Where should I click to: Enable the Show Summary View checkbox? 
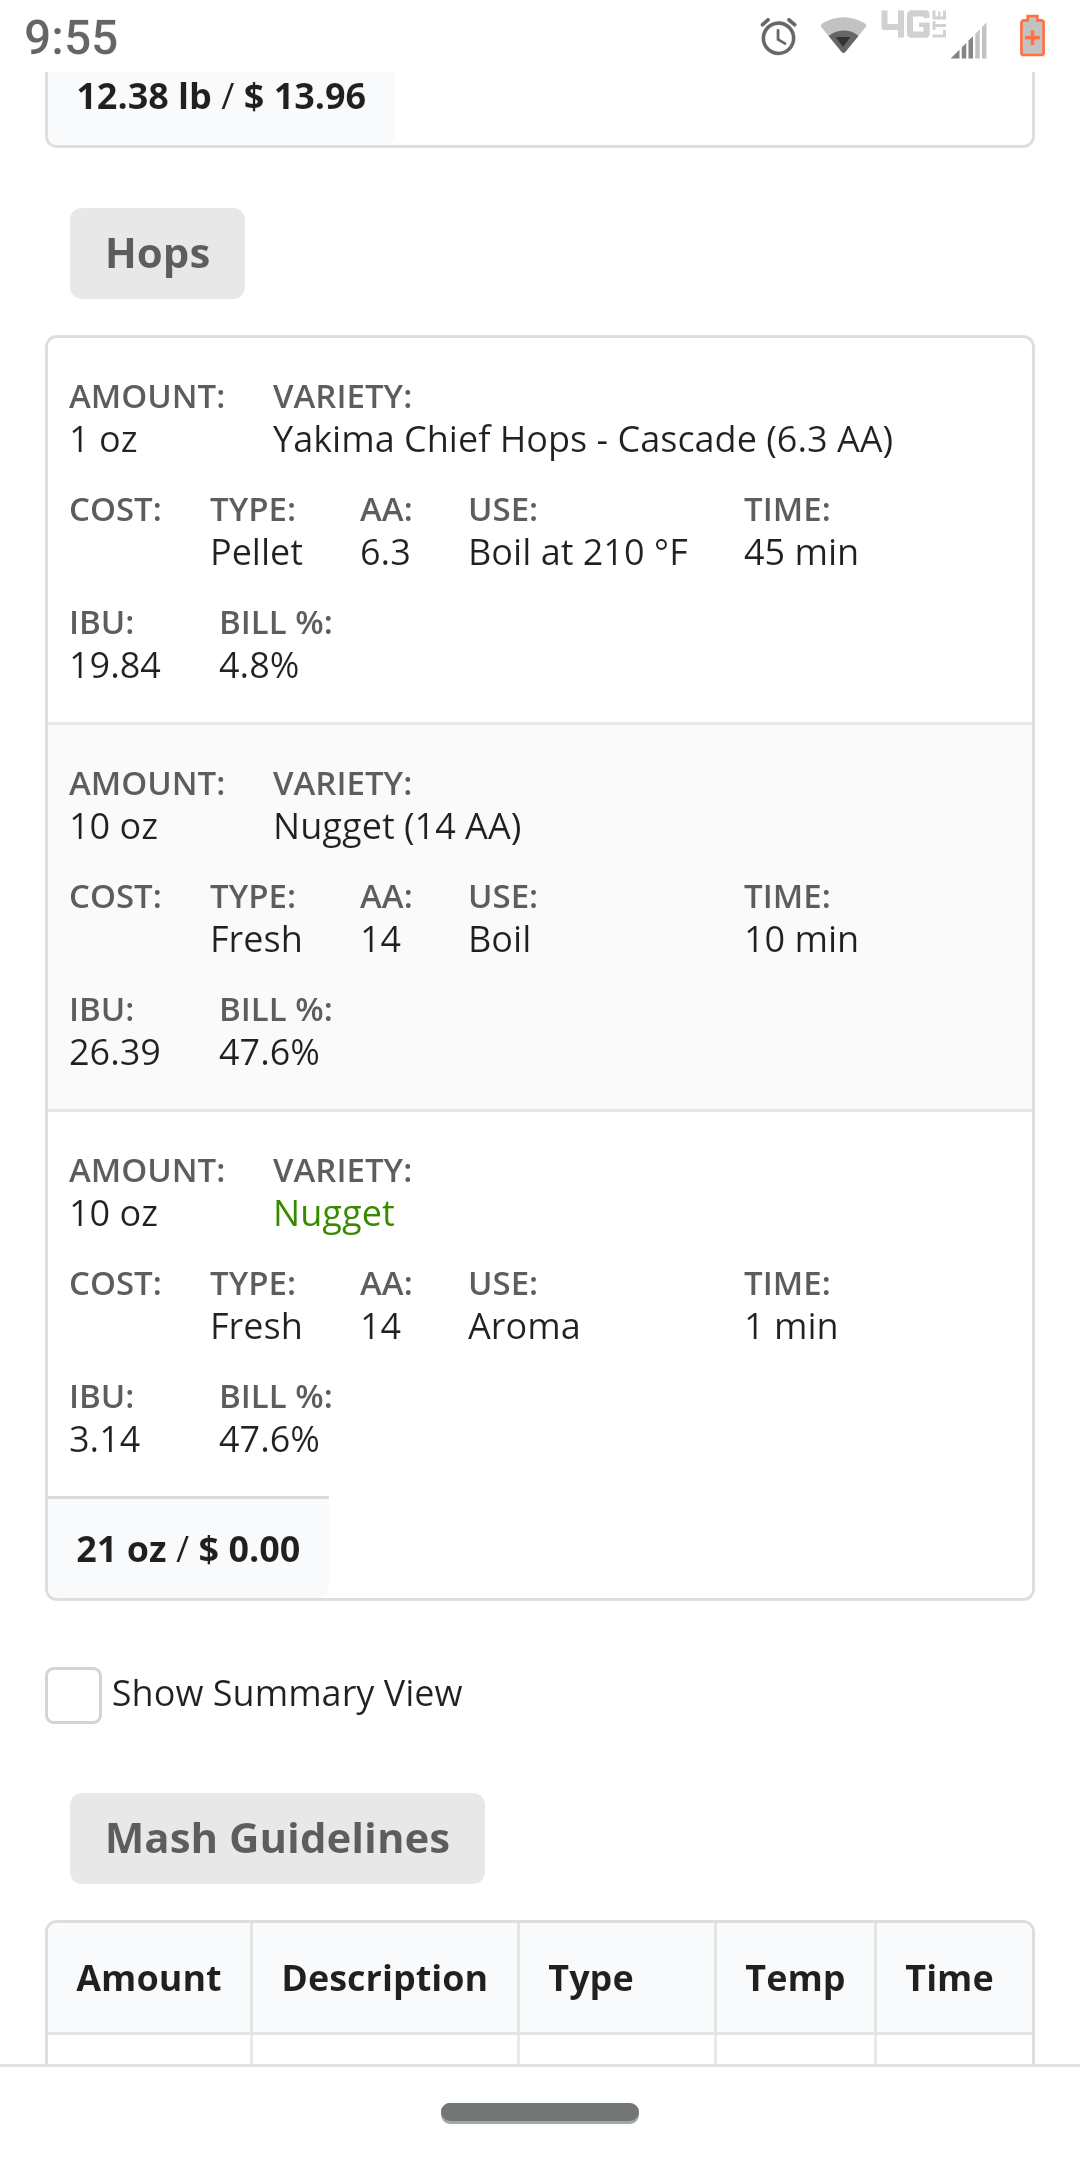pyautogui.click(x=73, y=1695)
